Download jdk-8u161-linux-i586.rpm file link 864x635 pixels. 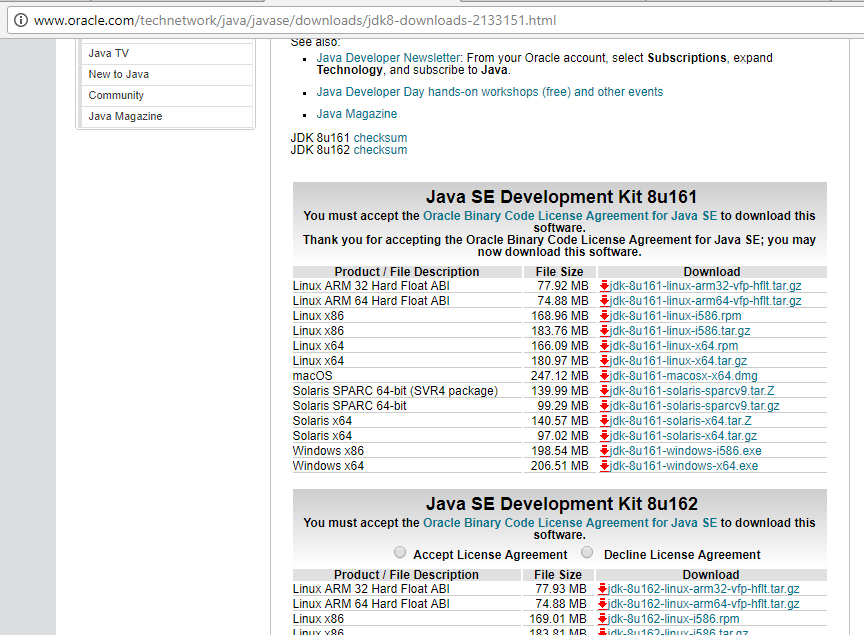point(676,316)
